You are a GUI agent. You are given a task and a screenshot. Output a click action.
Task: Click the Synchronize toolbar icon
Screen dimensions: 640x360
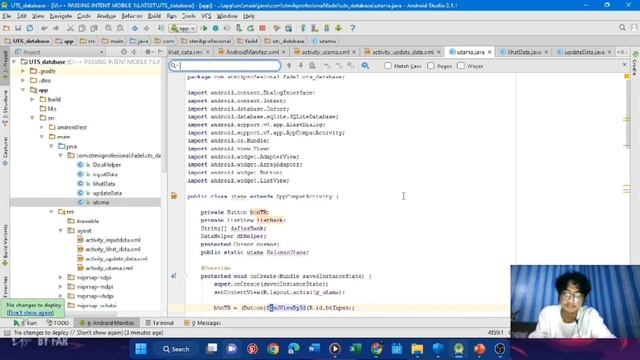[30, 28]
